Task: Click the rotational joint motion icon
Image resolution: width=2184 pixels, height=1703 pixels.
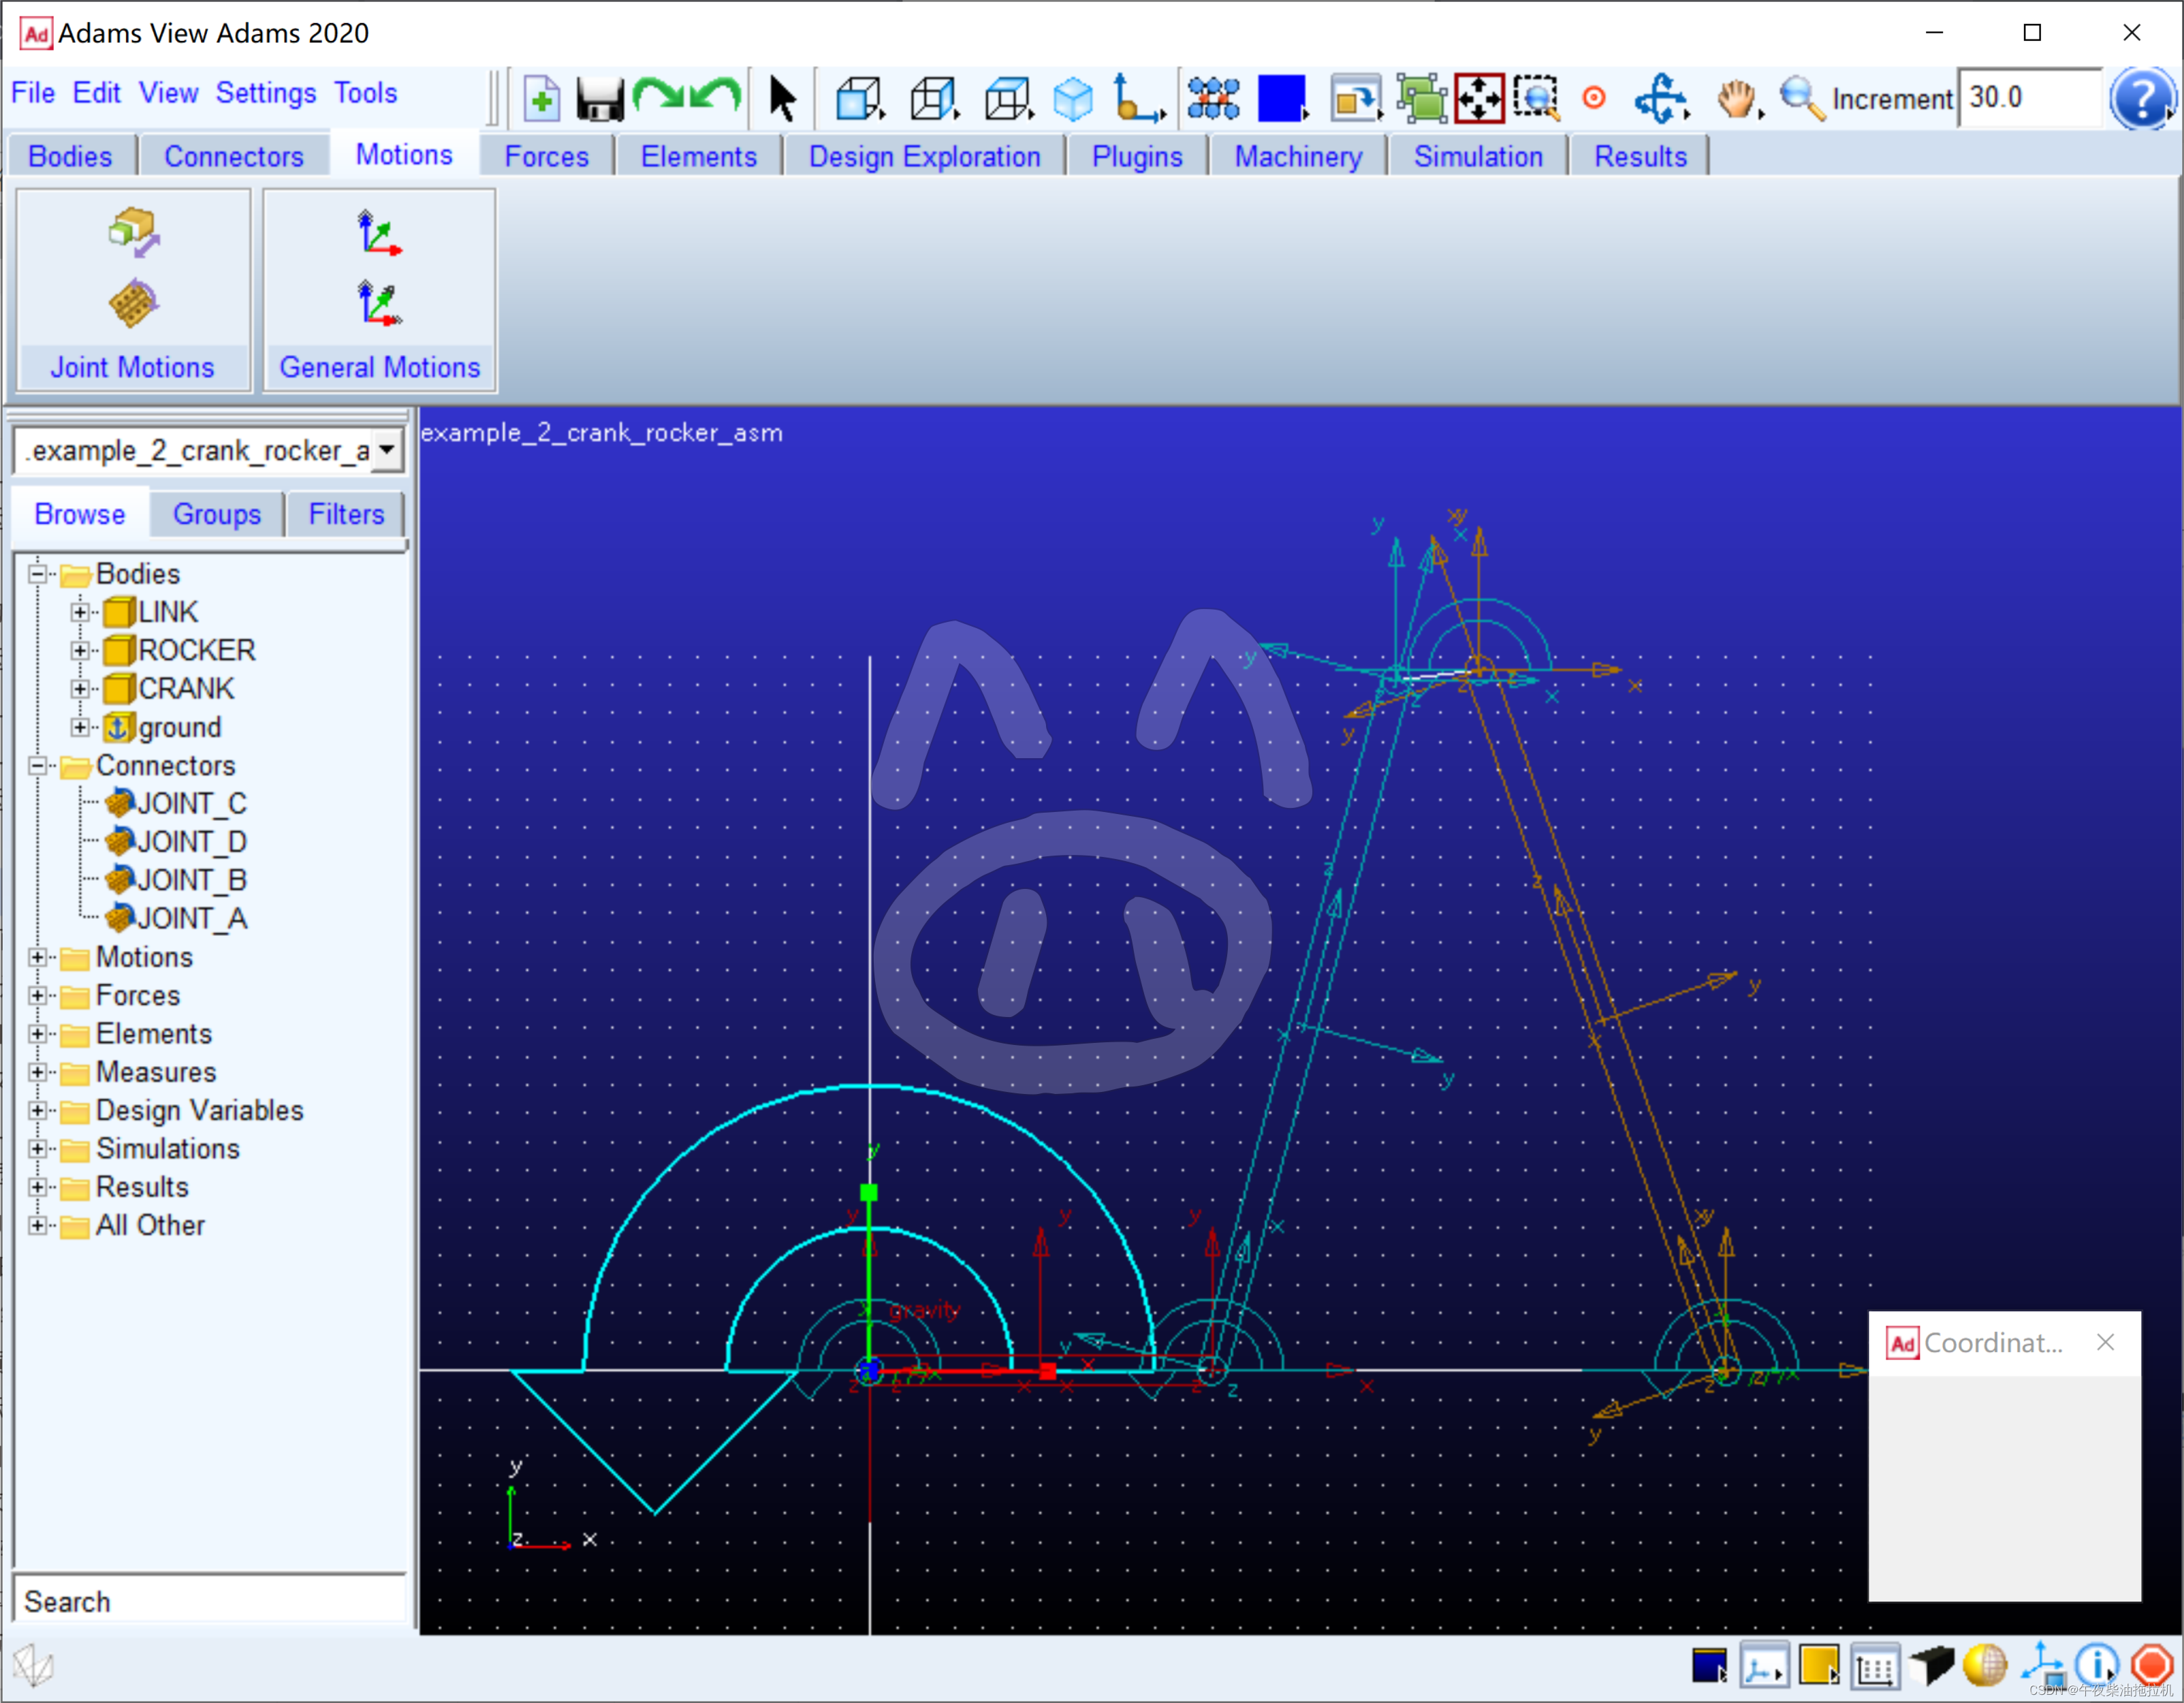Action: 133,303
